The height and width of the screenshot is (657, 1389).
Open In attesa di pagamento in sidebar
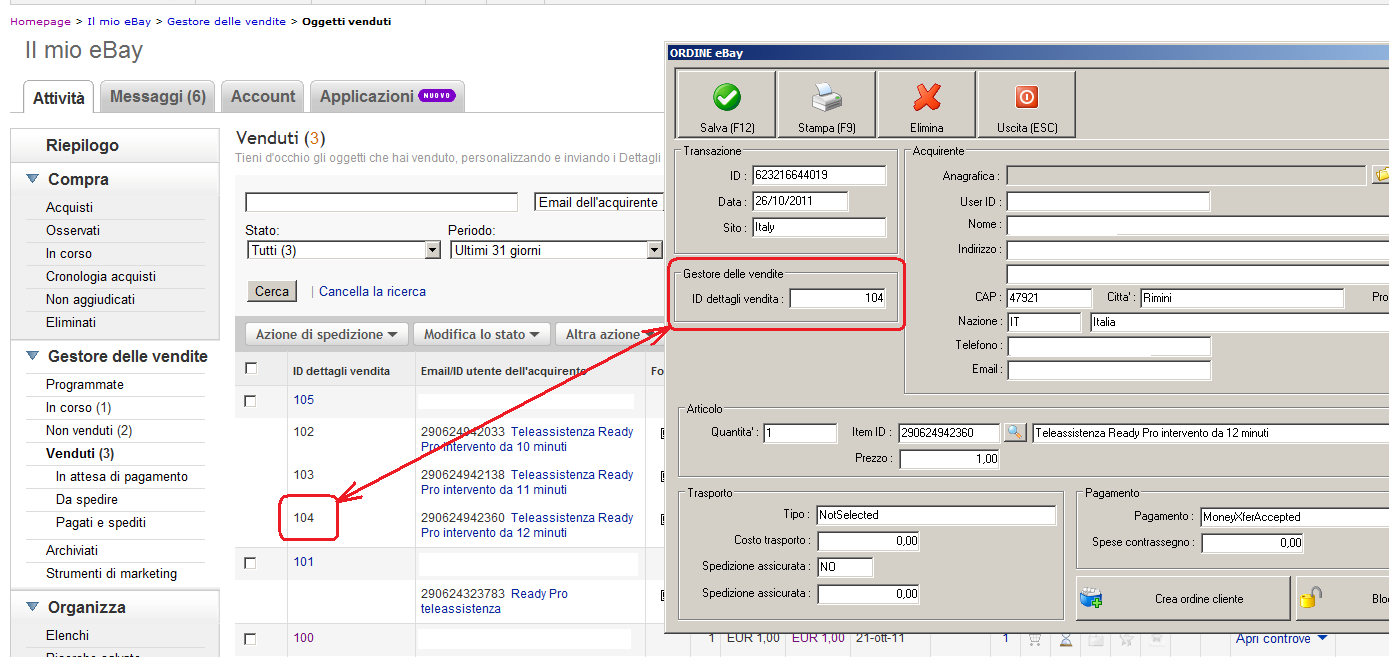122,476
